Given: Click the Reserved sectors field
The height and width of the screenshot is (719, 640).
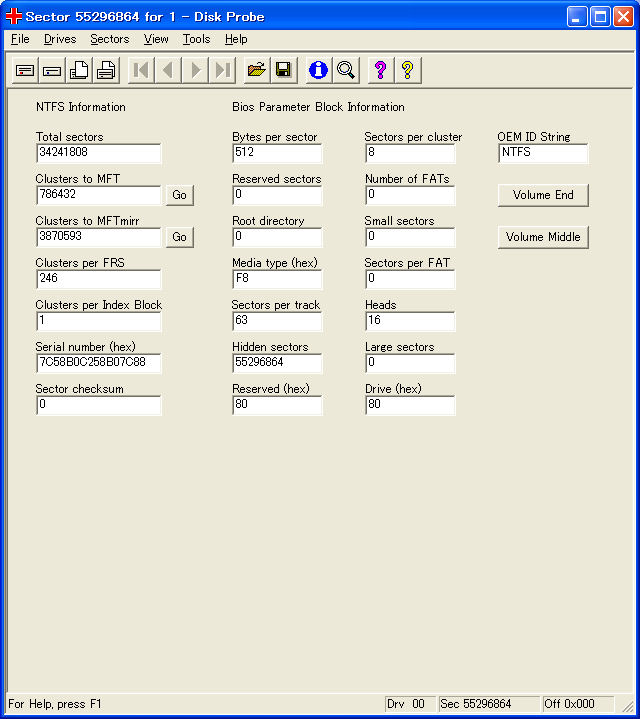Looking at the screenshot, I should coord(277,195).
